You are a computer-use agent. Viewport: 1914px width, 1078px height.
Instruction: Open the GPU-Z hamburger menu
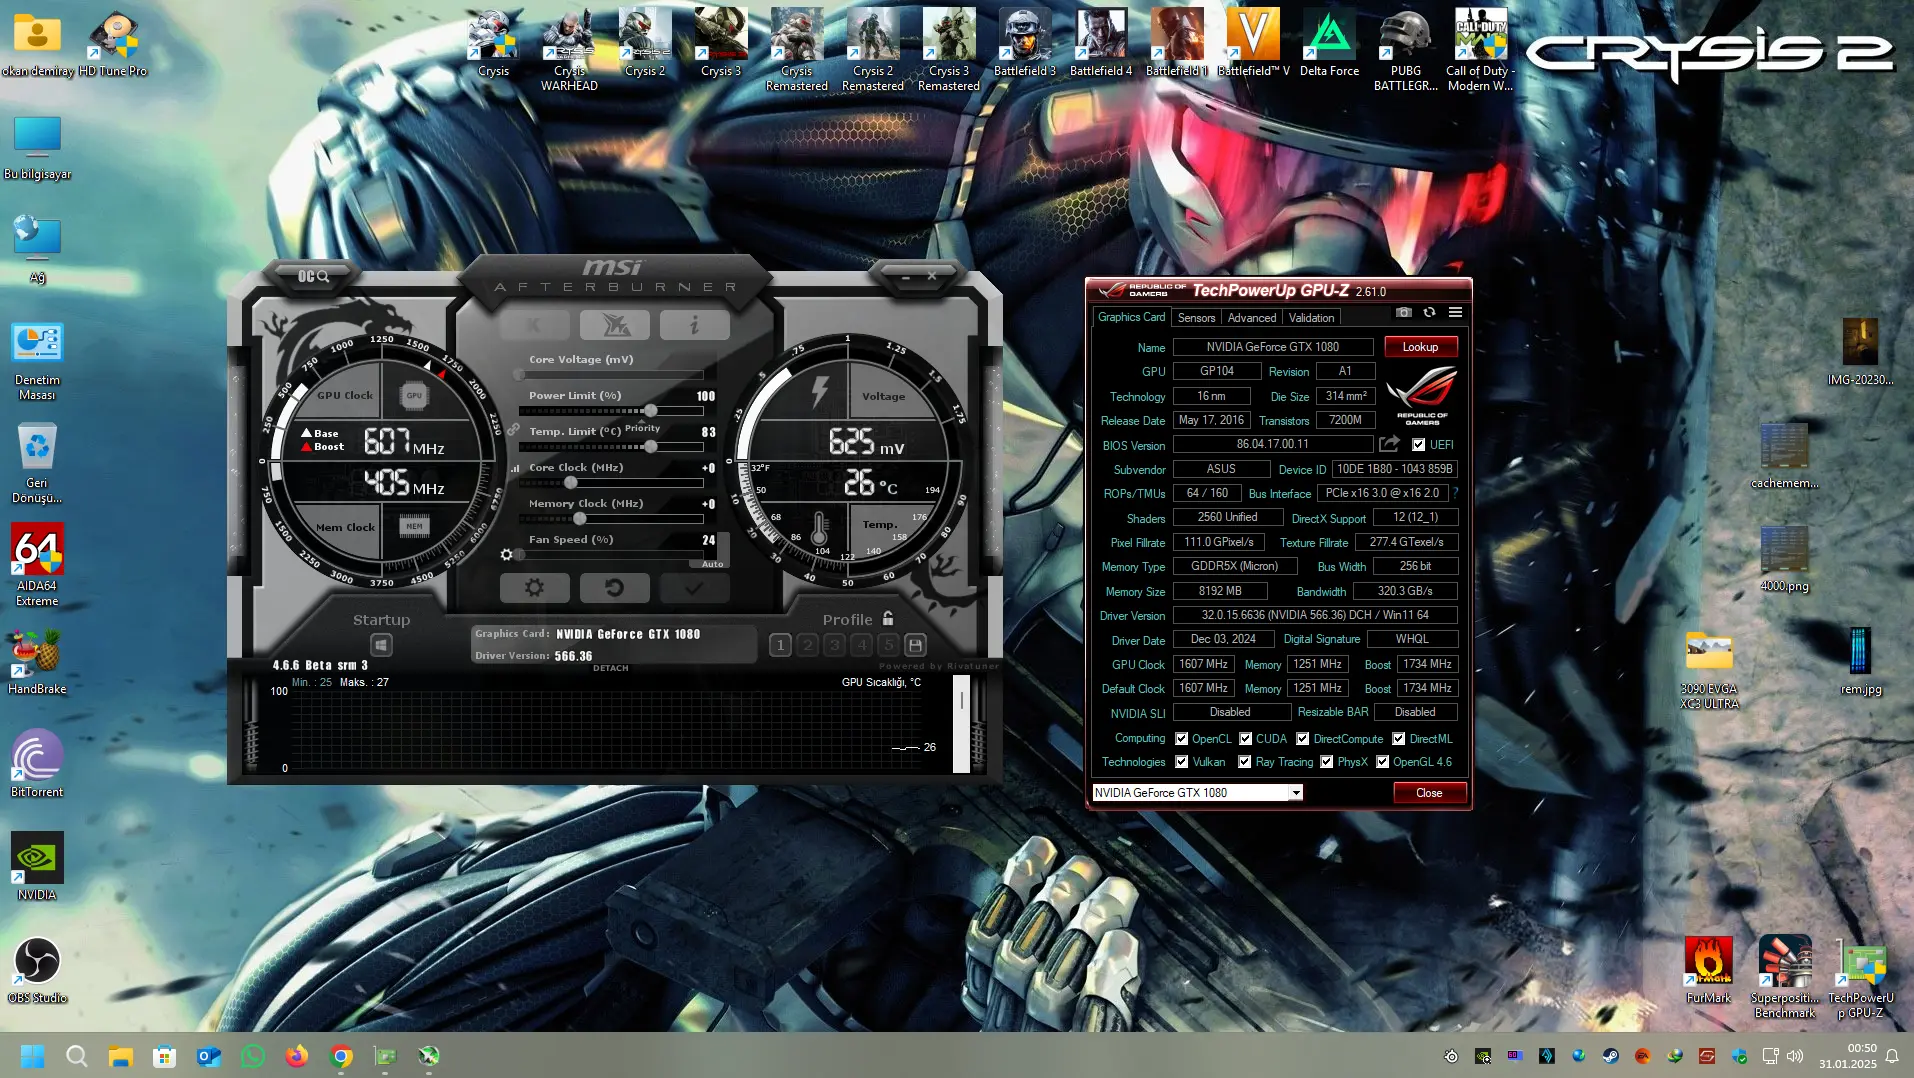pyautogui.click(x=1456, y=313)
